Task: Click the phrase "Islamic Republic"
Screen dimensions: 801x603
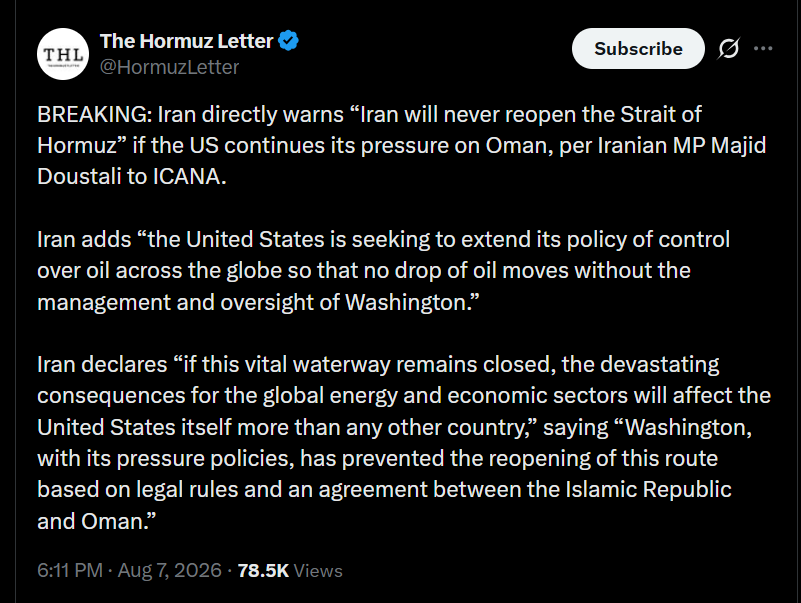Action: point(648,490)
